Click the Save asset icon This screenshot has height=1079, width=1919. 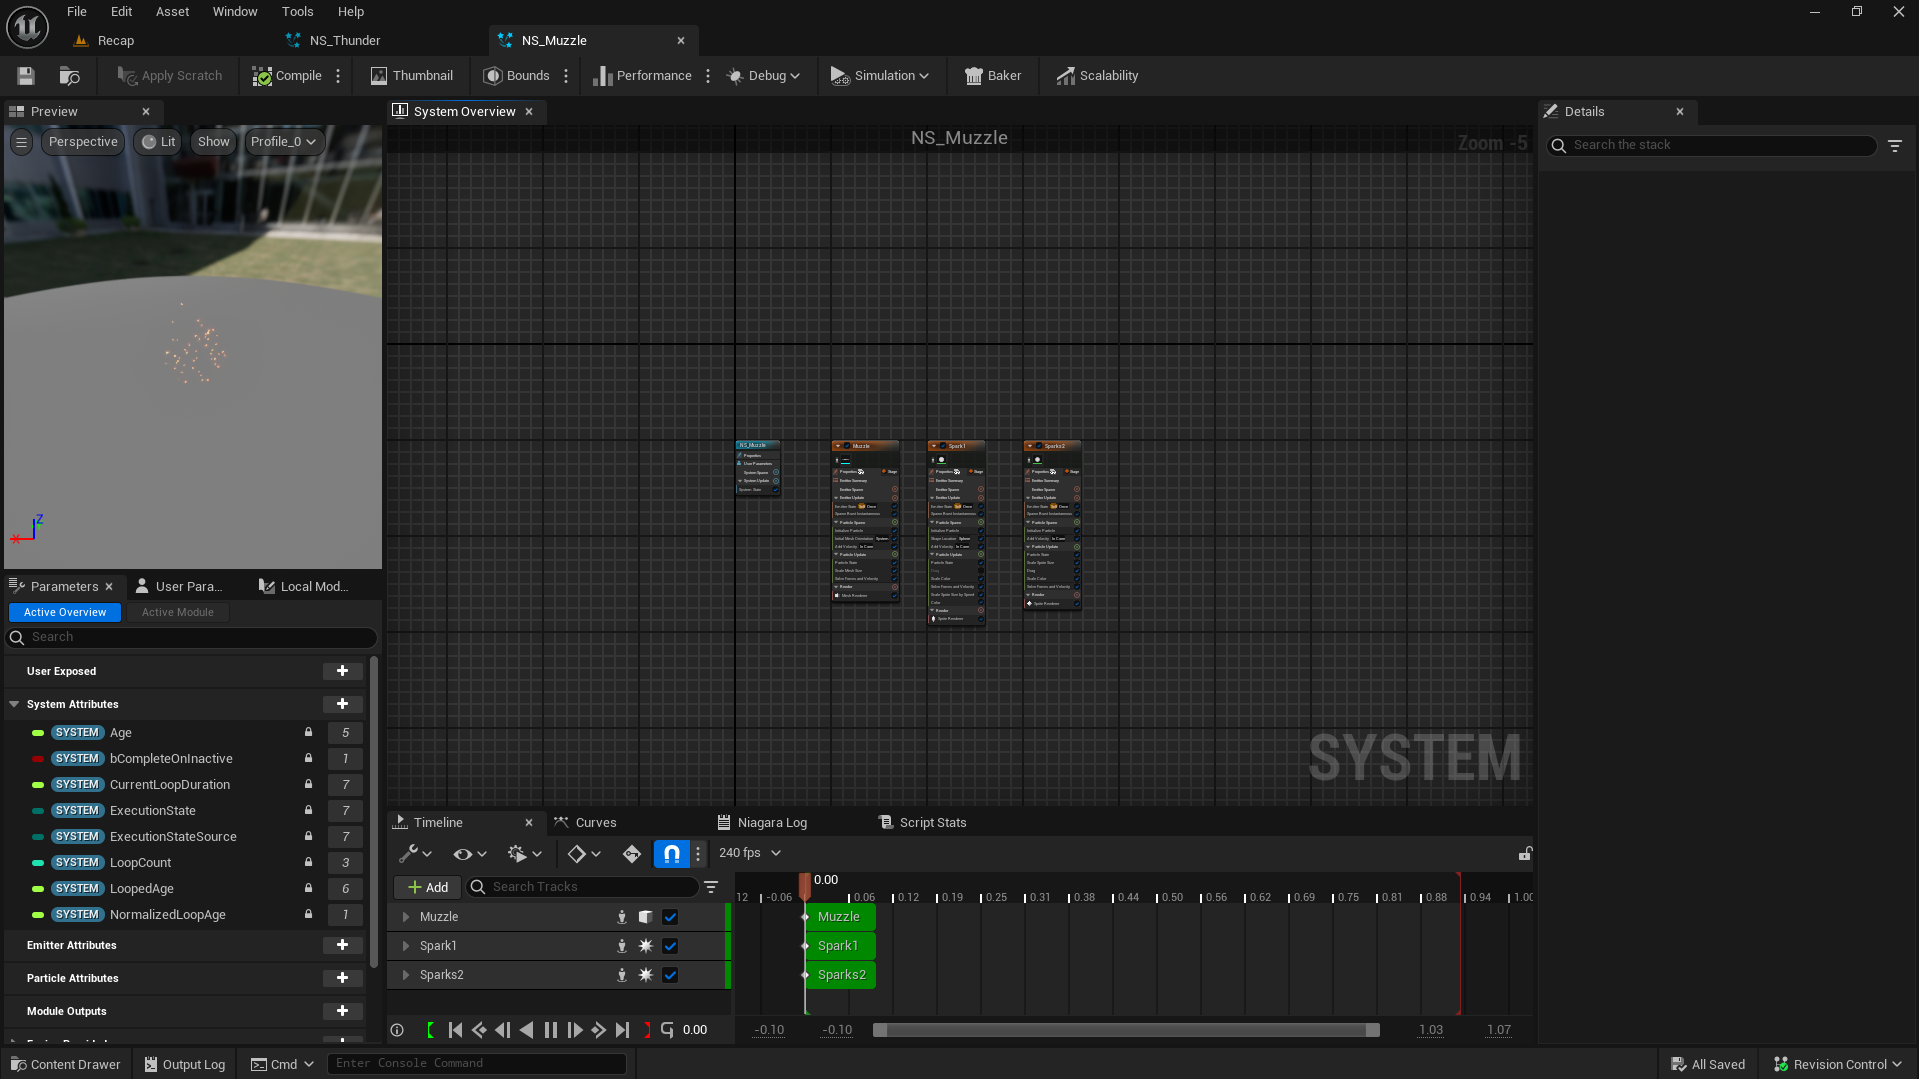tap(26, 76)
